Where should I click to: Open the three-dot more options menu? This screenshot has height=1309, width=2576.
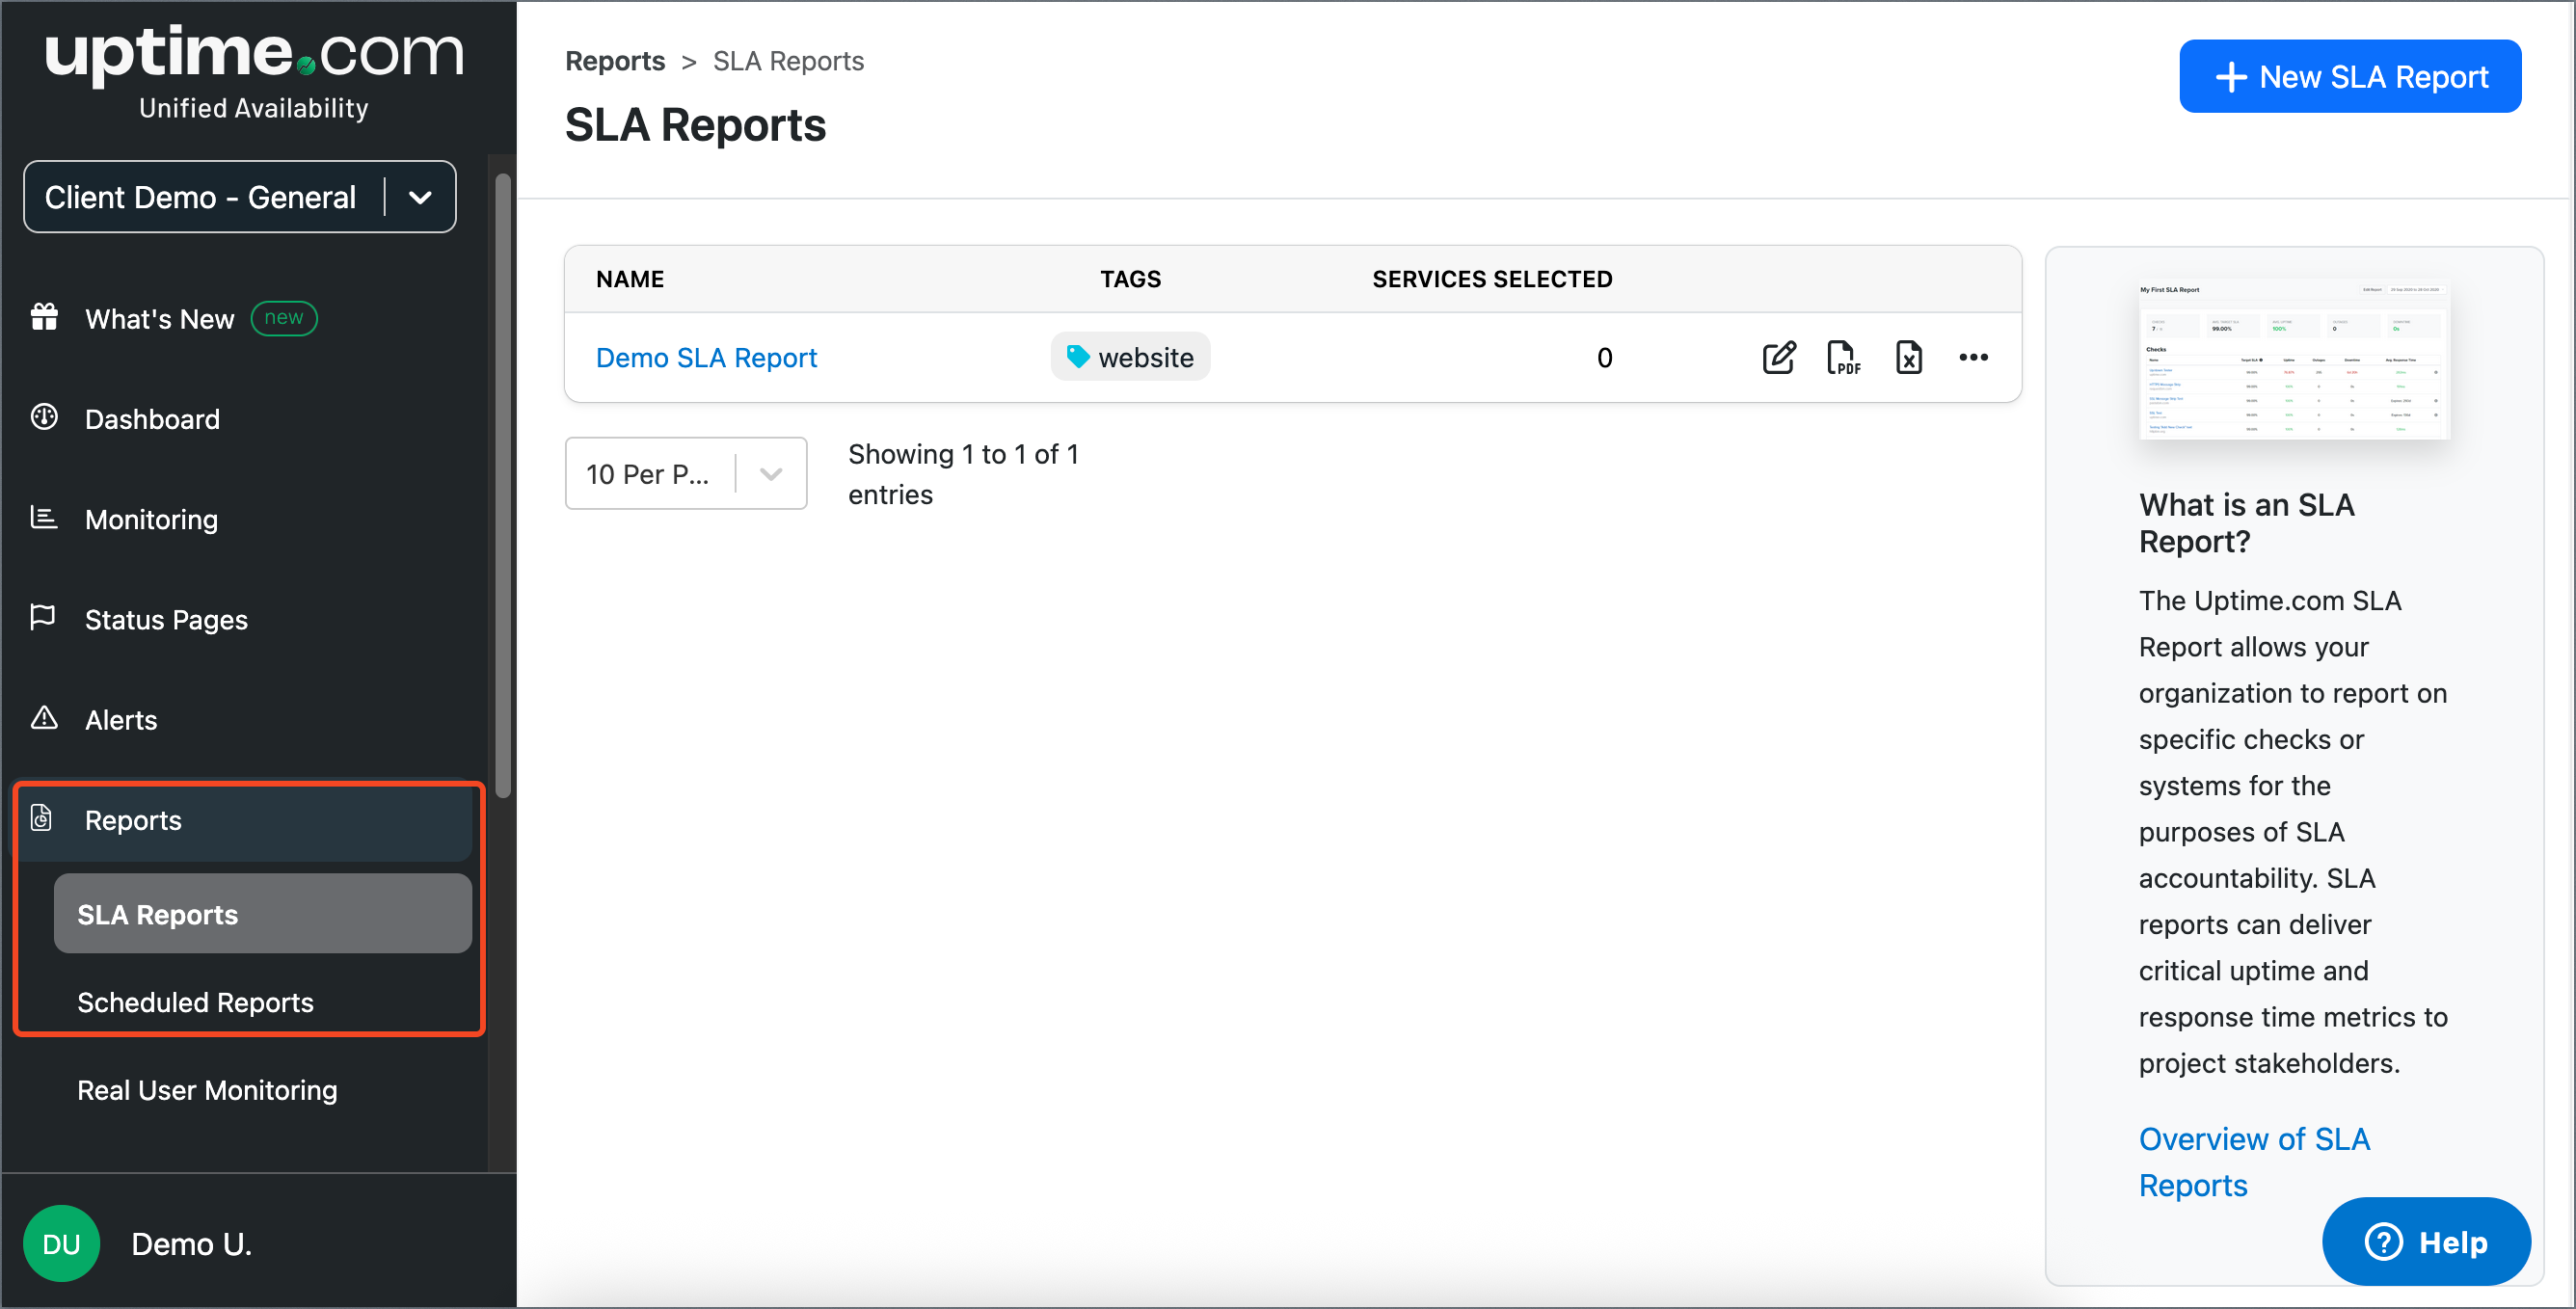point(1973,357)
